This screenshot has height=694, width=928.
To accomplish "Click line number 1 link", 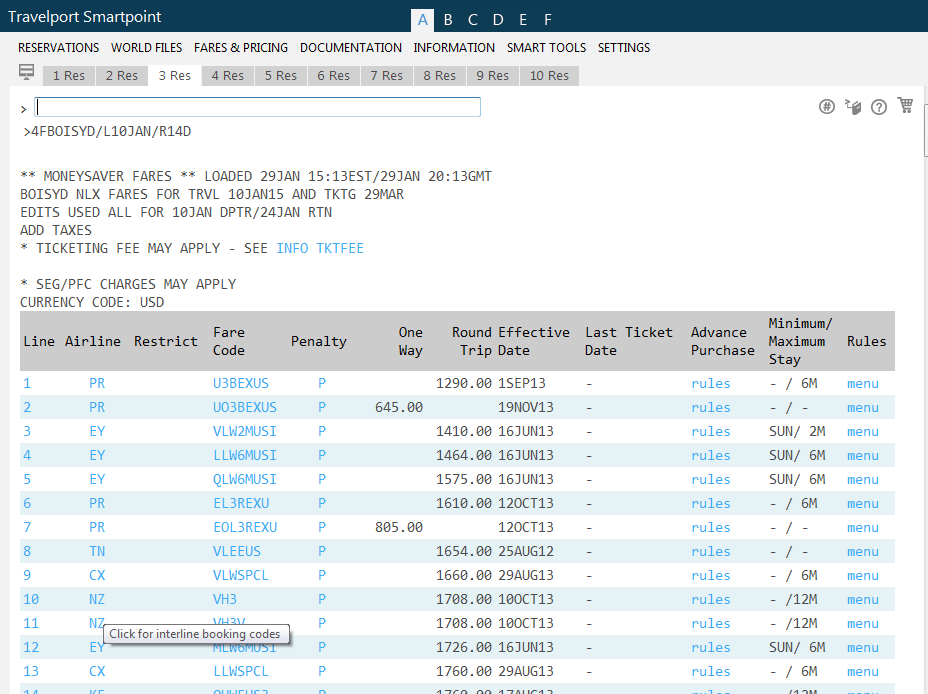I will (27, 383).
